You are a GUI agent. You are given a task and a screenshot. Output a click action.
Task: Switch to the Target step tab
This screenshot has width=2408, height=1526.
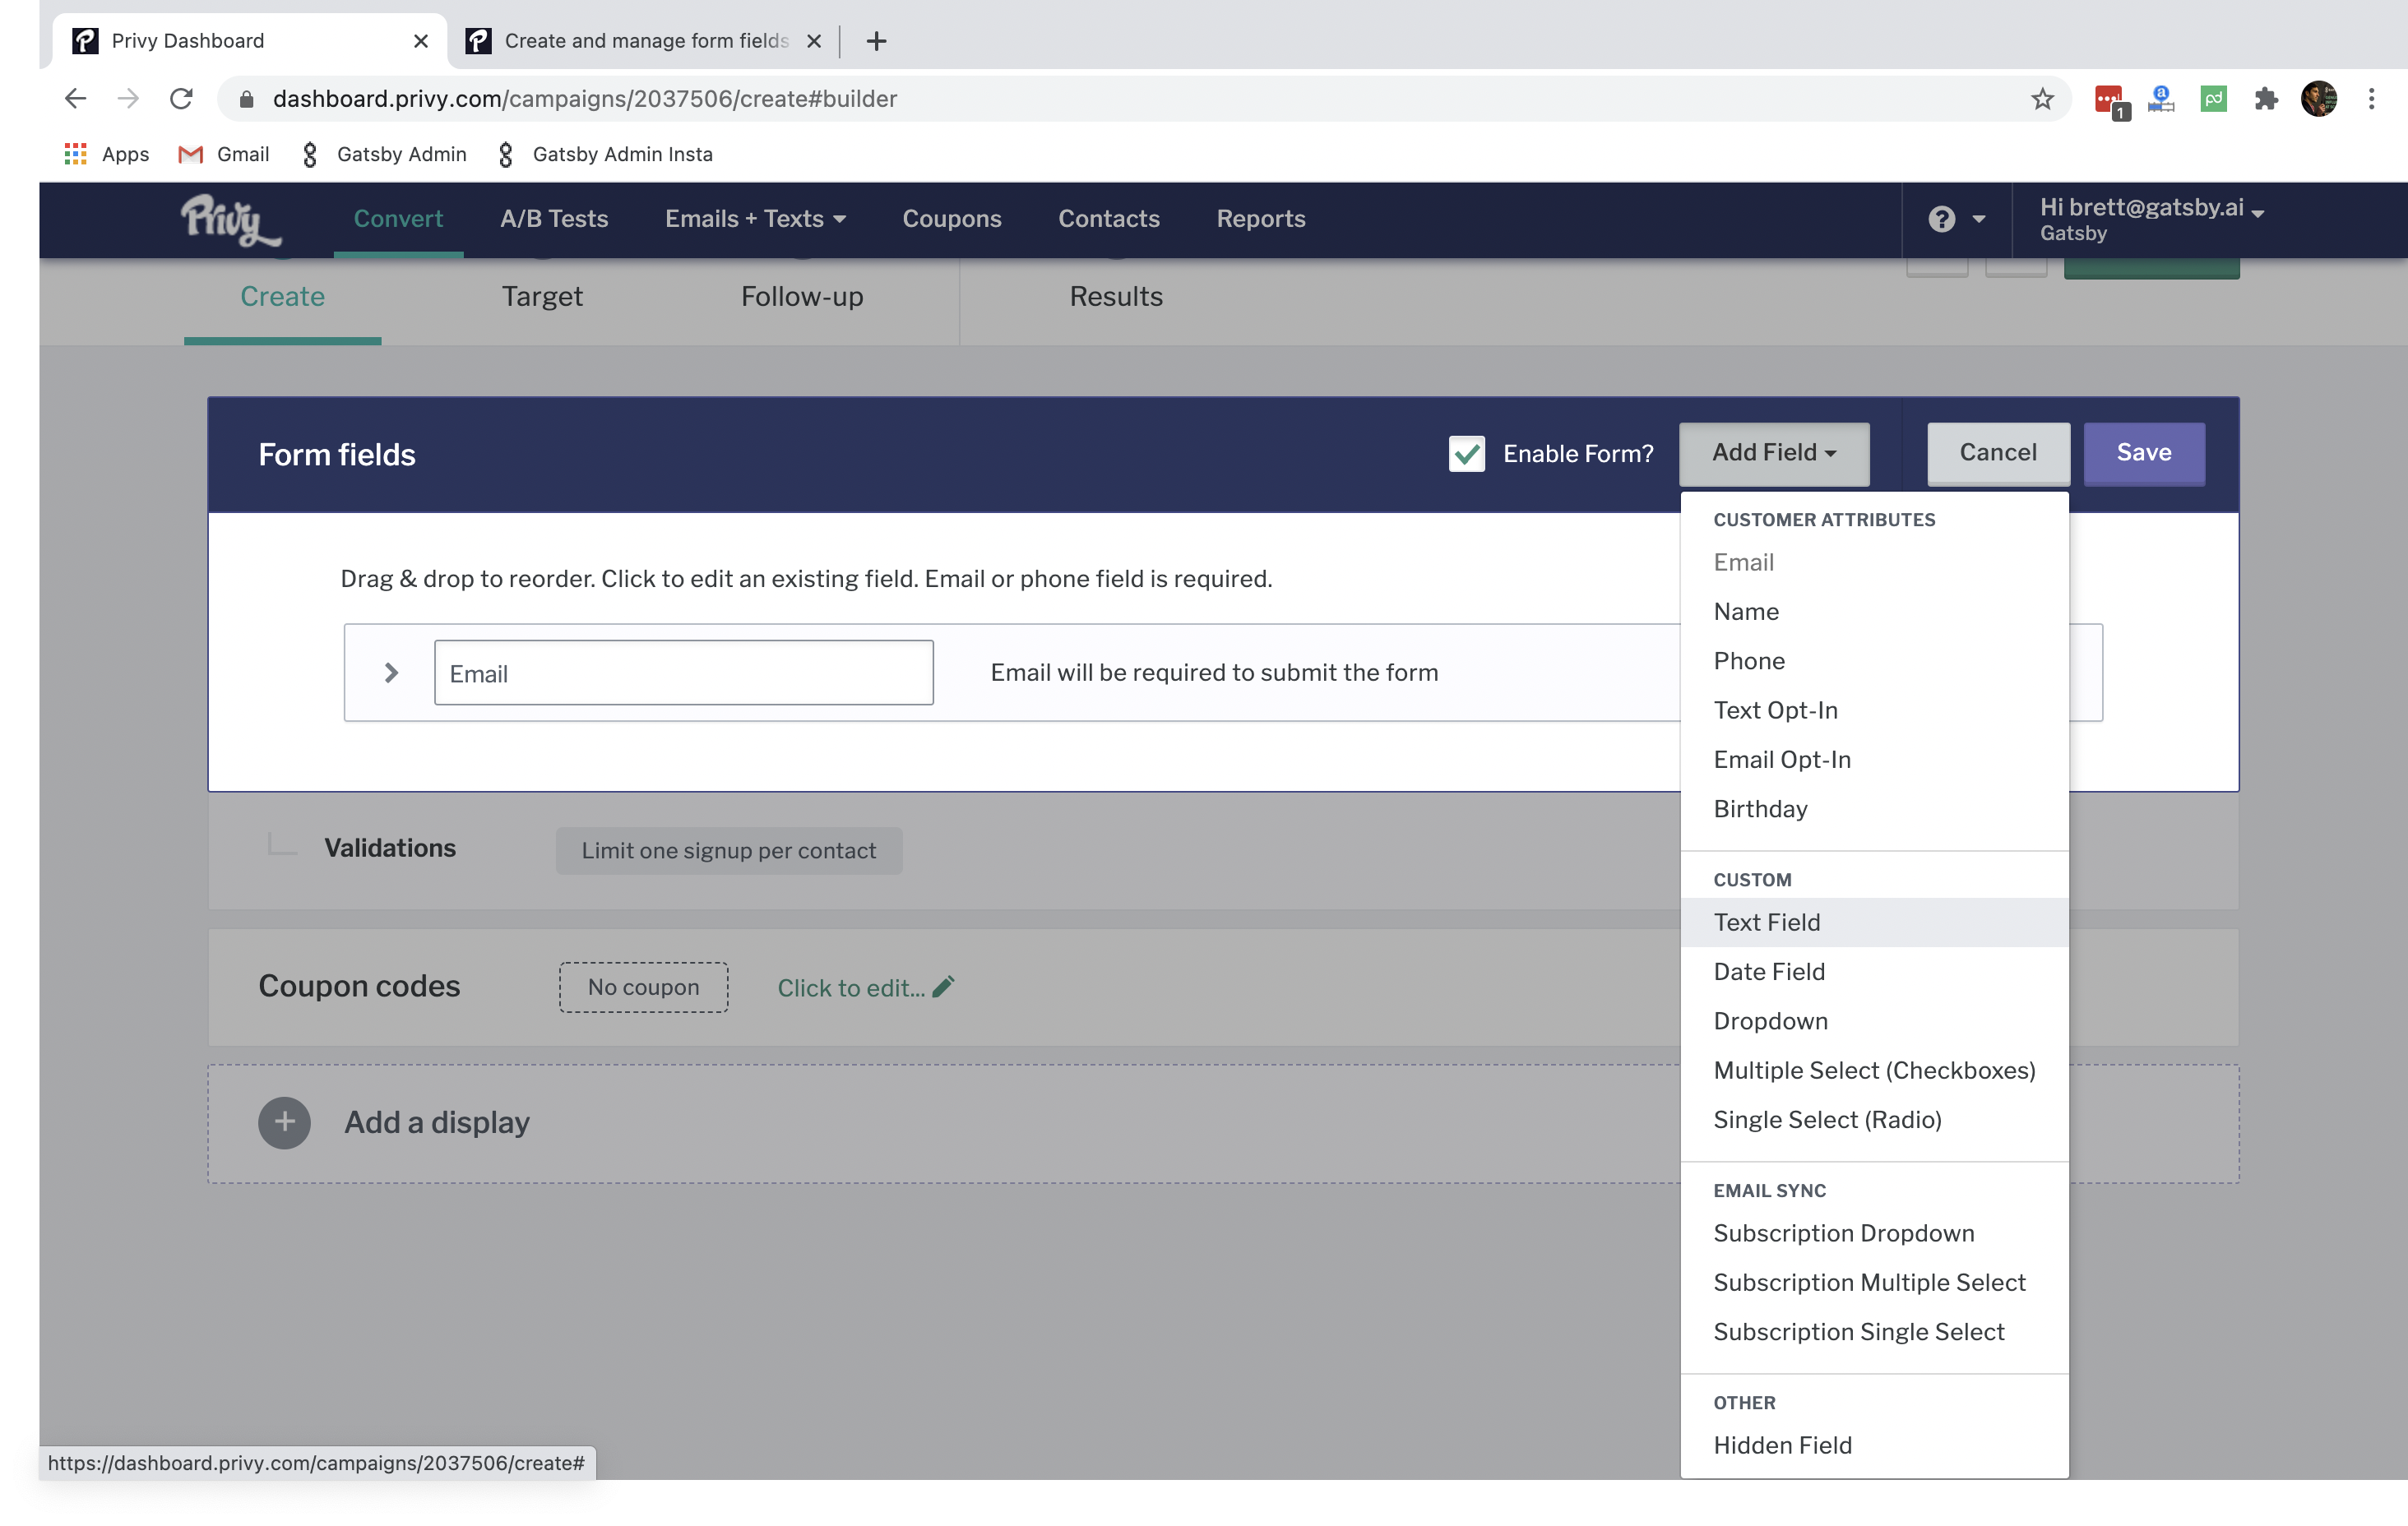[542, 297]
